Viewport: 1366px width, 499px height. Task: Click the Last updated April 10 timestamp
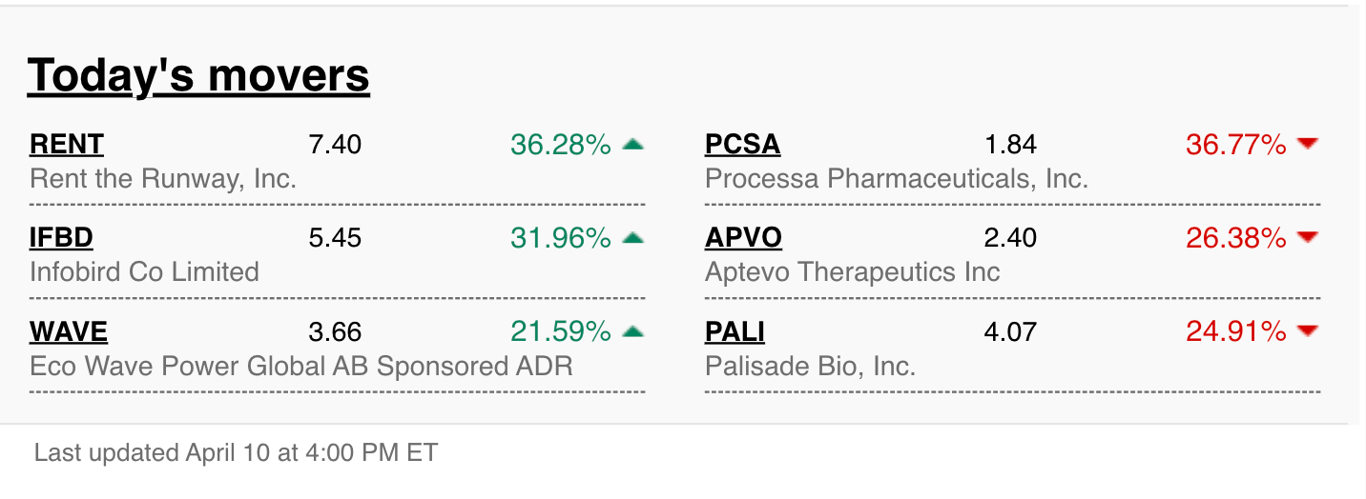(x=236, y=453)
